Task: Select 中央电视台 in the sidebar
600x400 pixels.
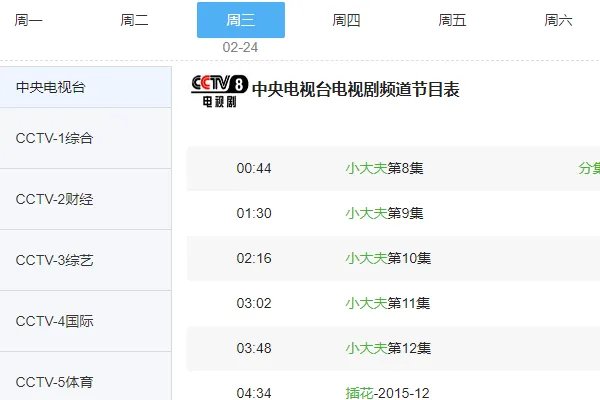Action: 86,87
